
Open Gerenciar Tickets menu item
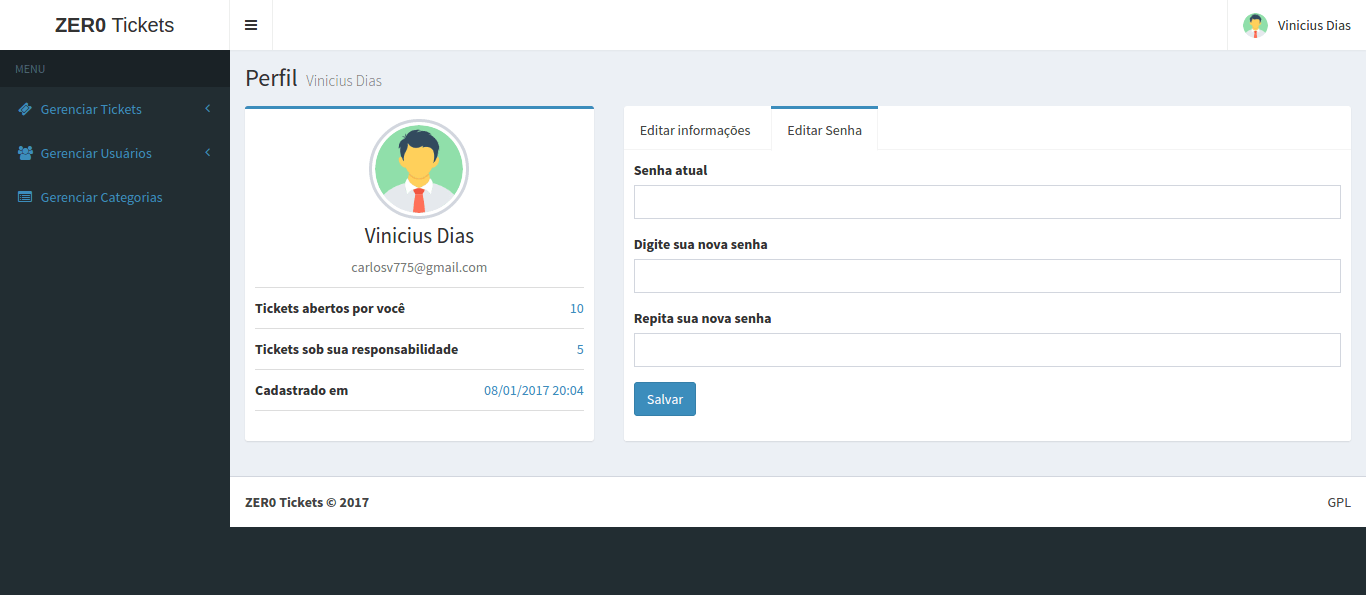115,109
